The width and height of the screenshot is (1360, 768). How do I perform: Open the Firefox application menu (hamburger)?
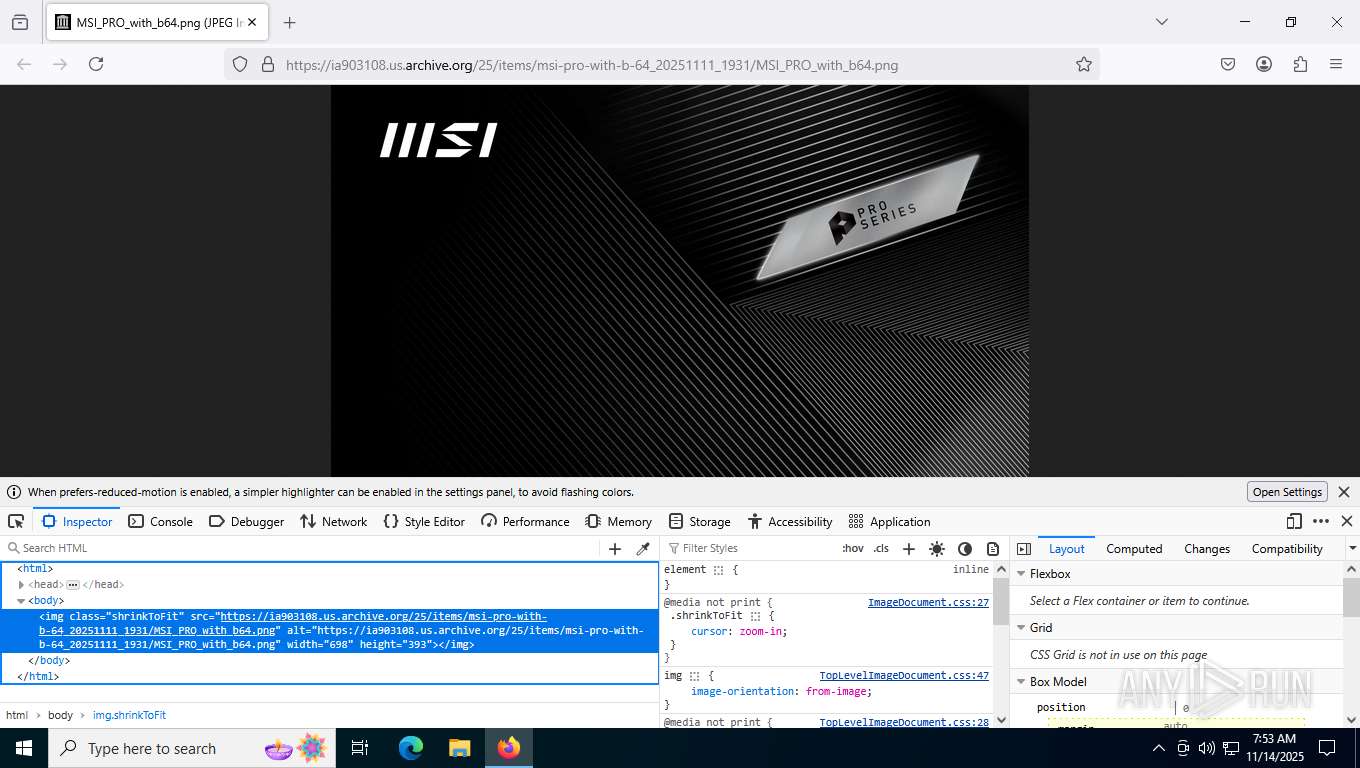pos(1336,64)
